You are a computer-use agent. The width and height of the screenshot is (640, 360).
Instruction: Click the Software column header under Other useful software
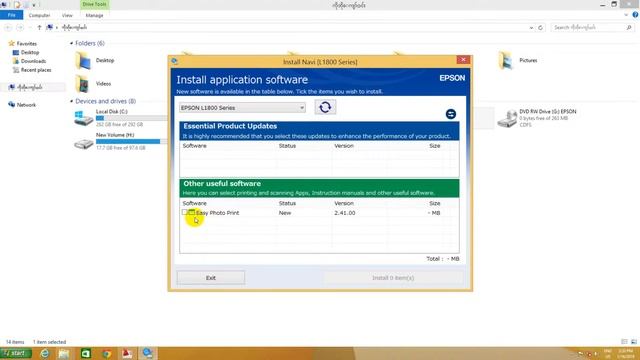[x=195, y=203]
